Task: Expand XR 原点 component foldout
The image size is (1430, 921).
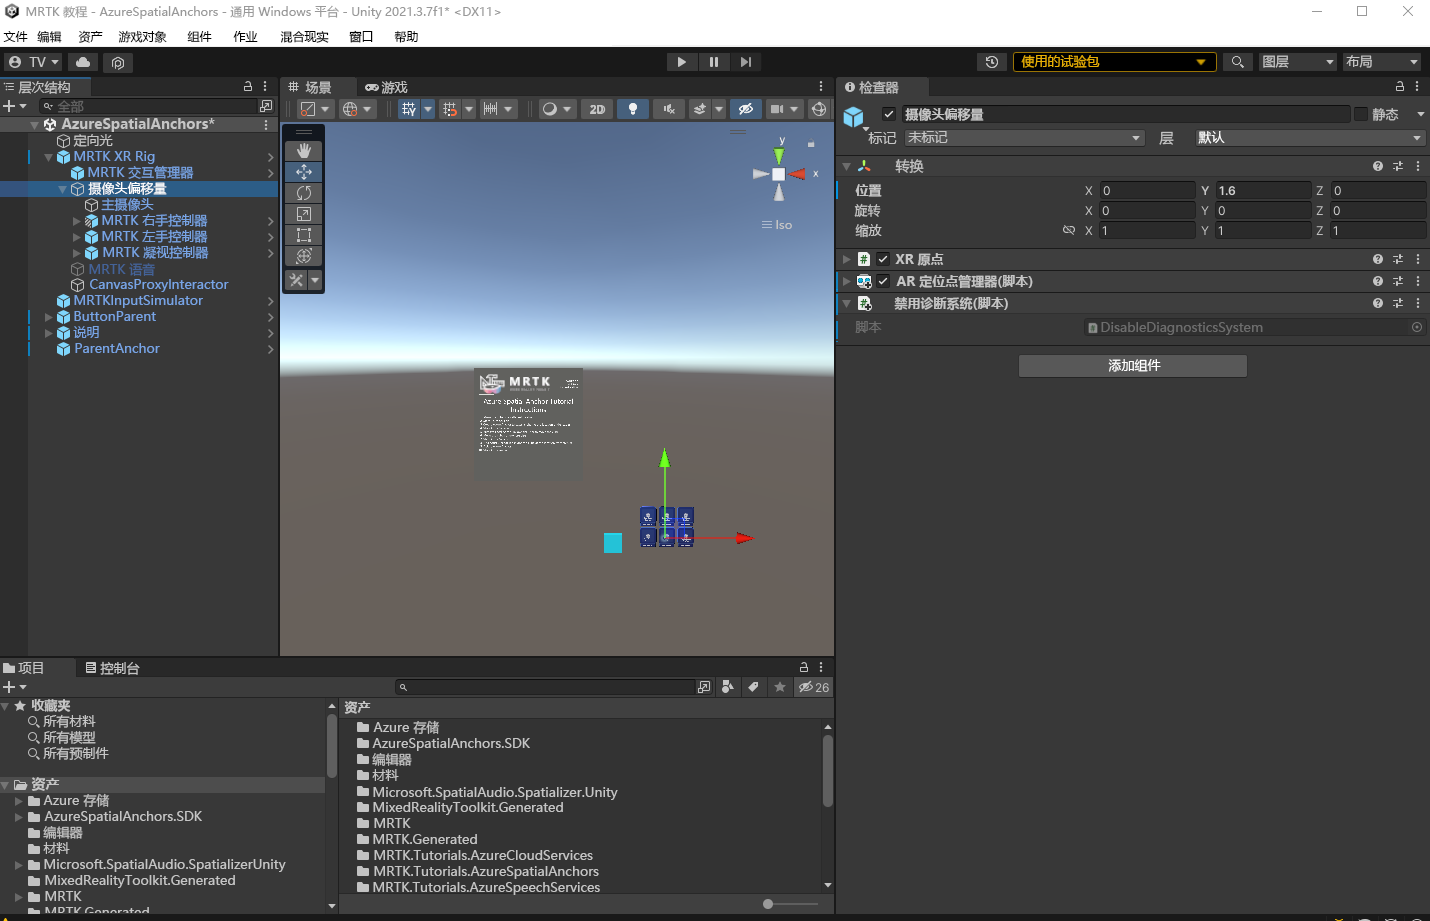Action: [x=847, y=259]
